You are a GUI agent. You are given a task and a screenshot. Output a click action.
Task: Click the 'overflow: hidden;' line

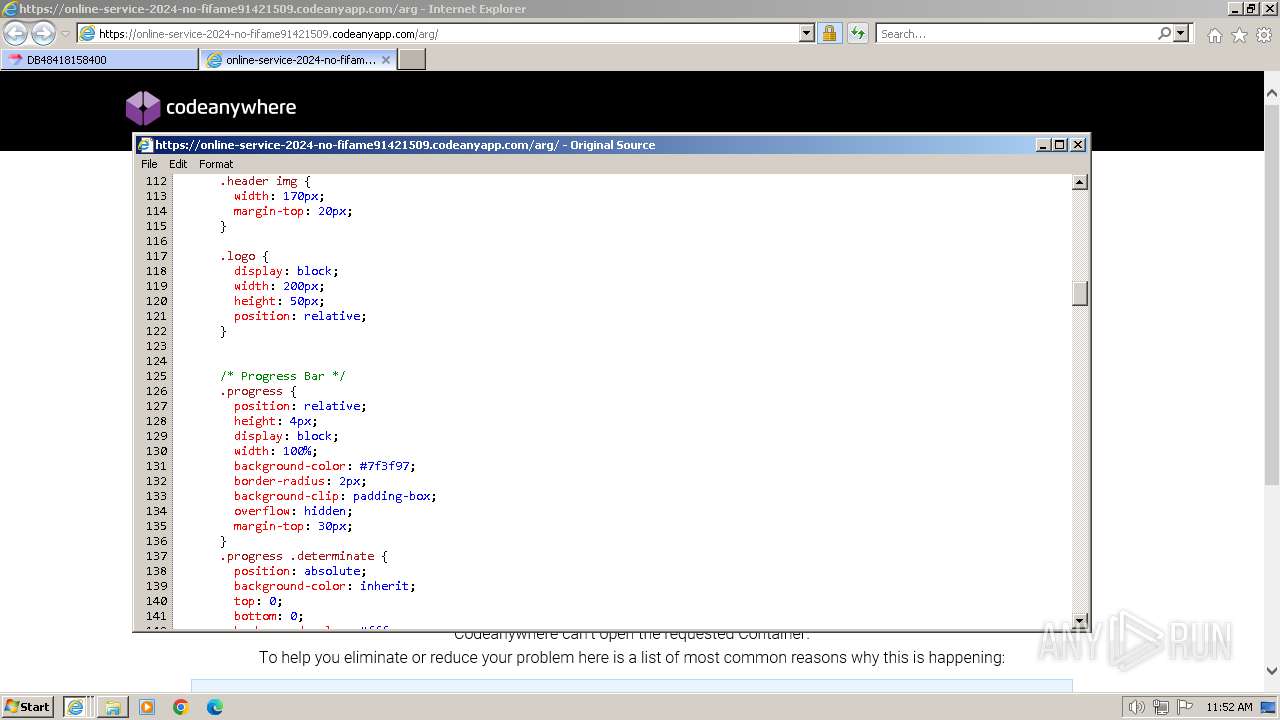coord(293,511)
